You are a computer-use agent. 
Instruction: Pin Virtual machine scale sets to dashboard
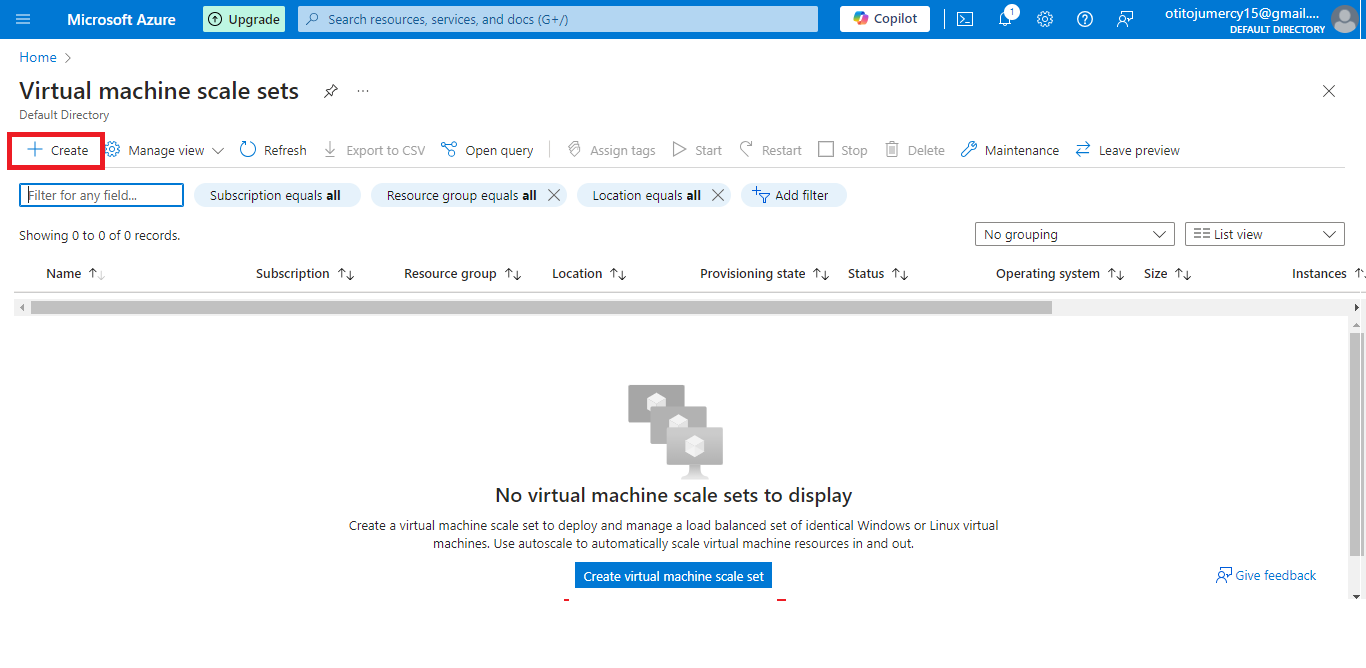tap(331, 91)
